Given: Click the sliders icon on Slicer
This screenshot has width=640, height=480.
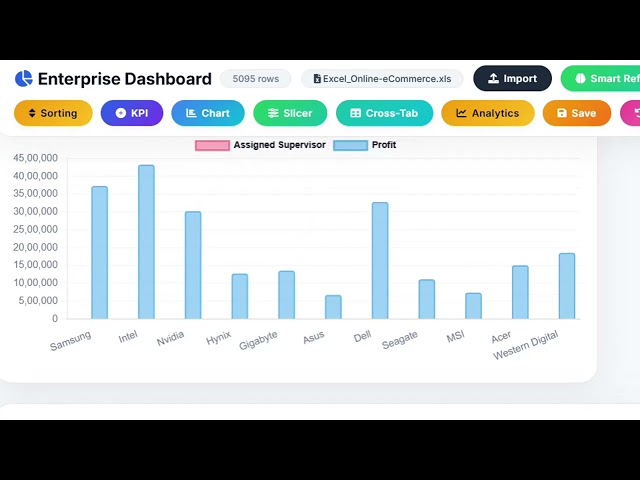Looking at the screenshot, I should [x=273, y=113].
